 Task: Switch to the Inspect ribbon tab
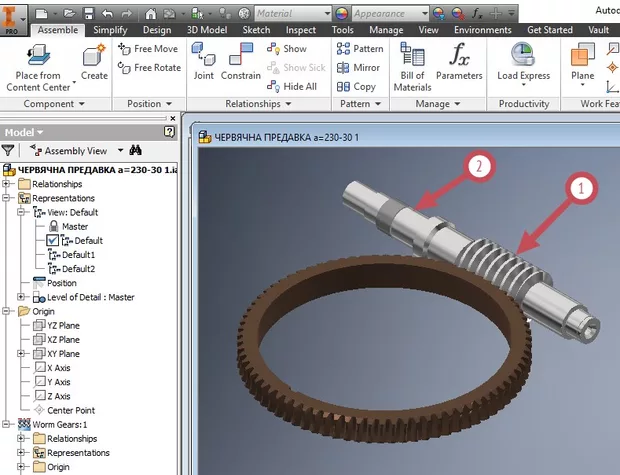pyautogui.click(x=301, y=30)
